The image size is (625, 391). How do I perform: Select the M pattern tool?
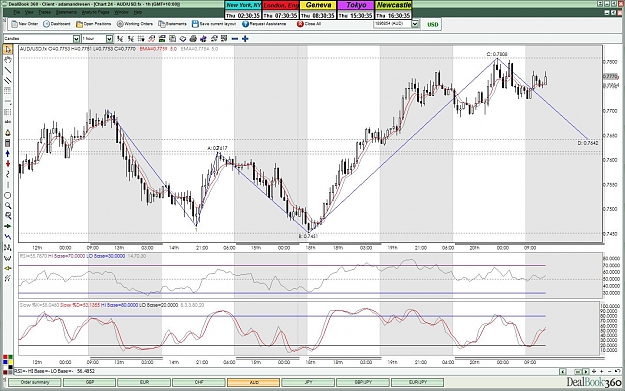click(x=8, y=248)
